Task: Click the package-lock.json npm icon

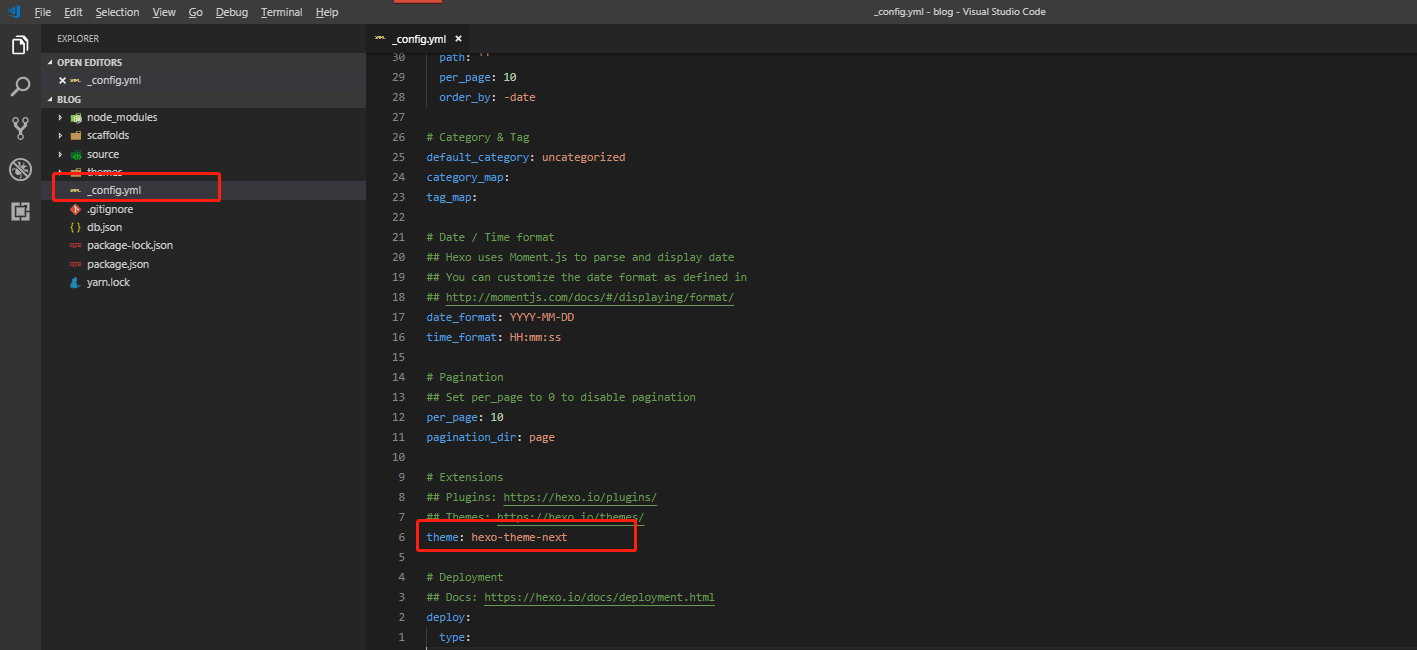Action: tap(76, 245)
